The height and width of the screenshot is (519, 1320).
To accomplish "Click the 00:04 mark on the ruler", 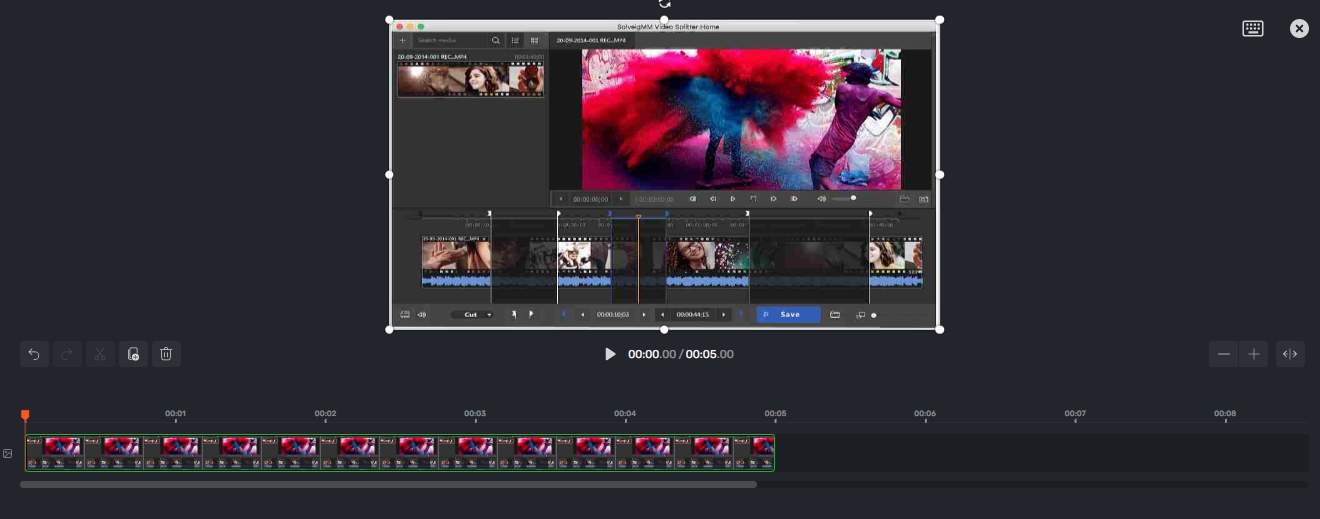I will pyautogui.click(x=625, y=413).
